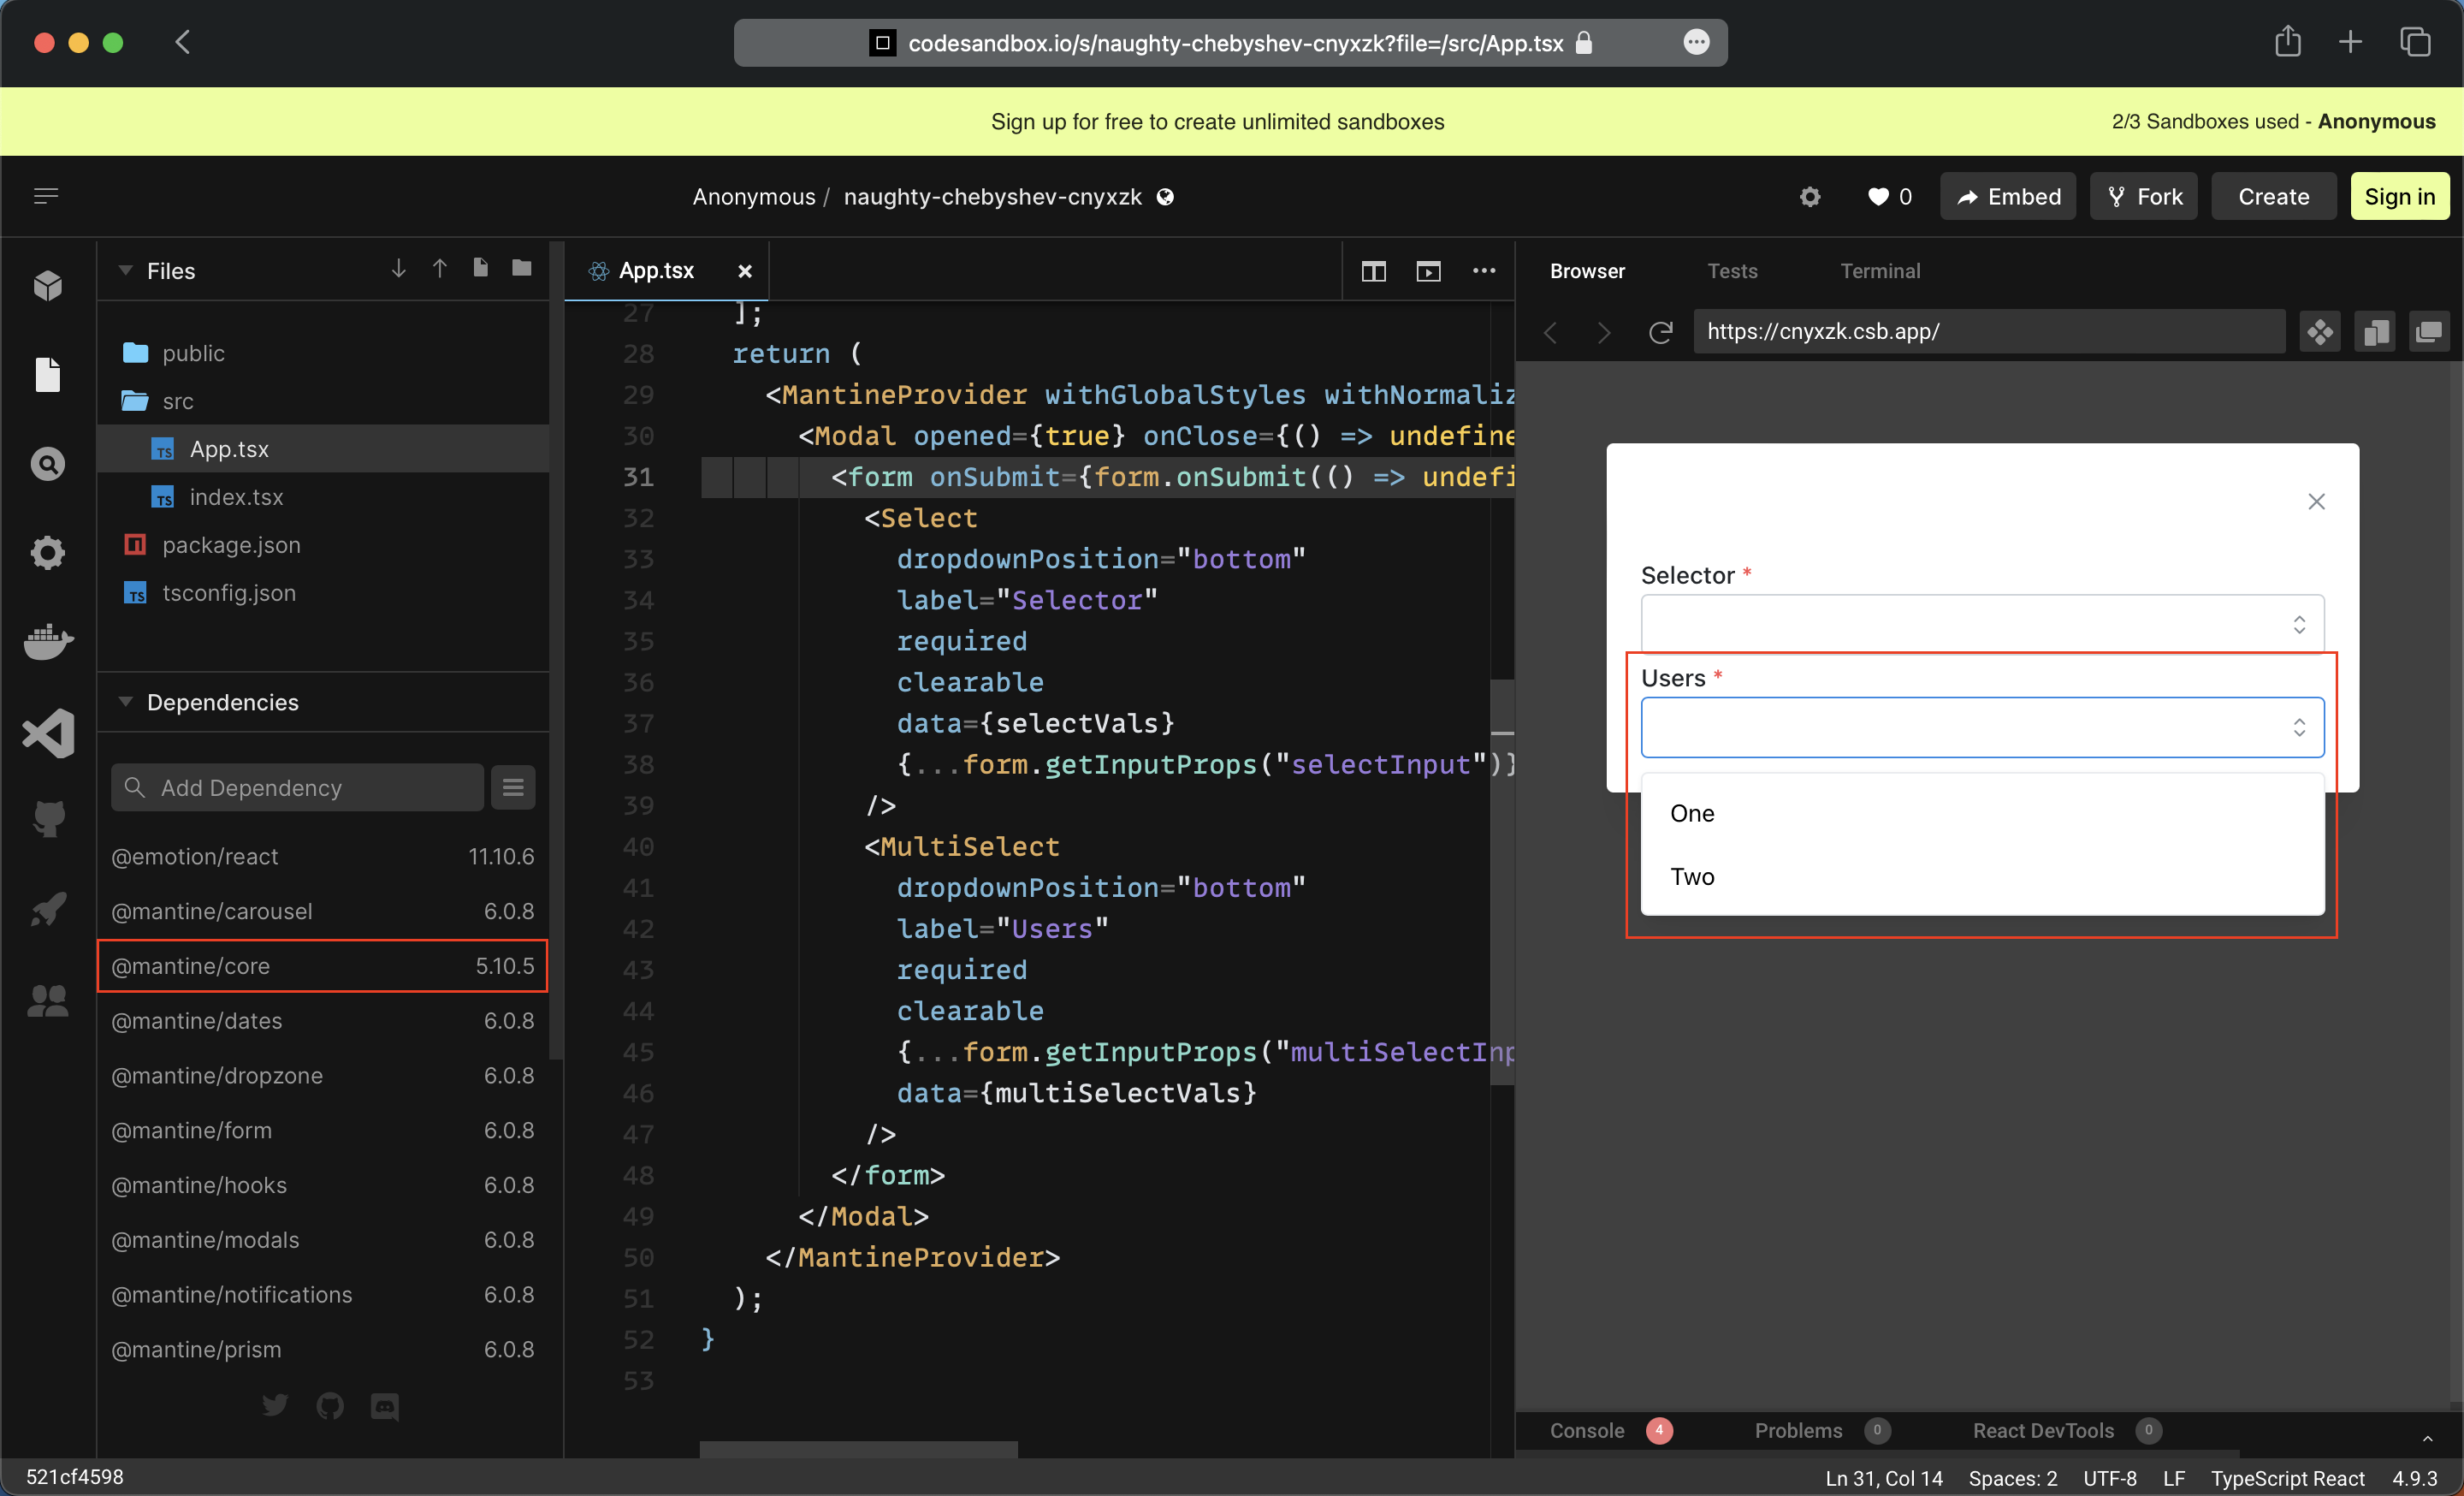Switch to the Tests tab

click(1732, 270)
